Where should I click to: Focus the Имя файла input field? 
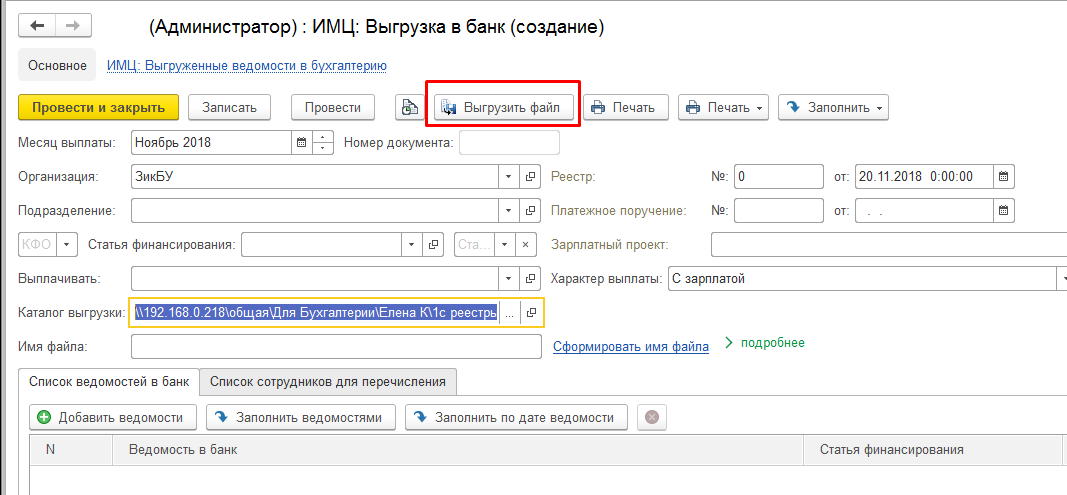tap(336, 347)
